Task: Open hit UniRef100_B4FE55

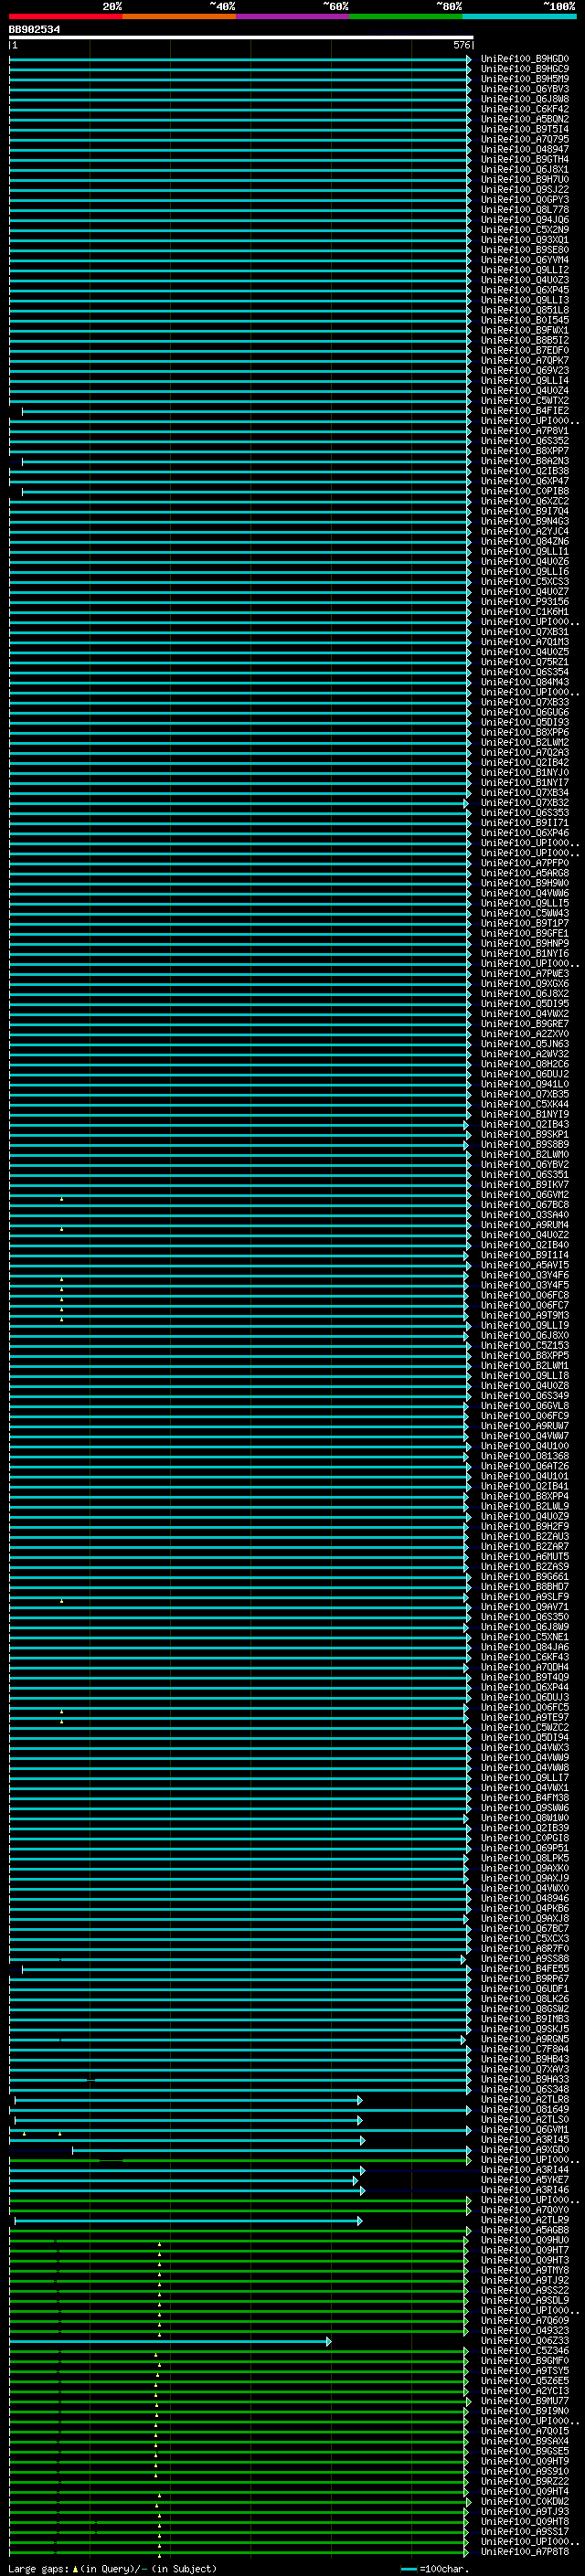Action: tap(525, 1968)
